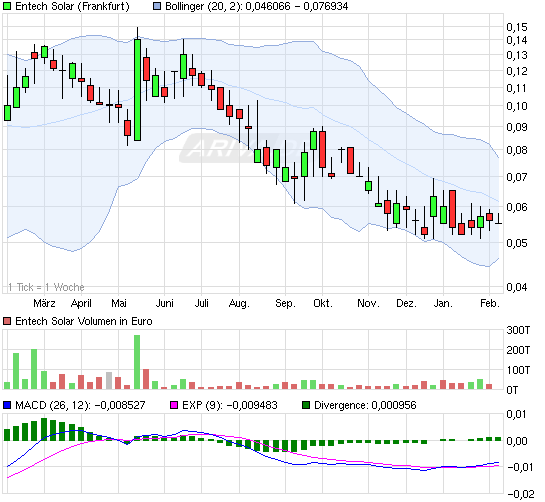Click the 'Juli' month label
Screen dimensions: 545x502
click(201, 303)
